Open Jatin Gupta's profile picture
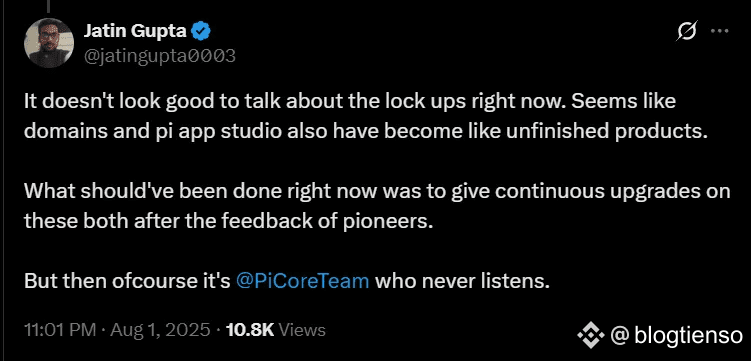Screen dimensions: 751x361 coord(49,43)
